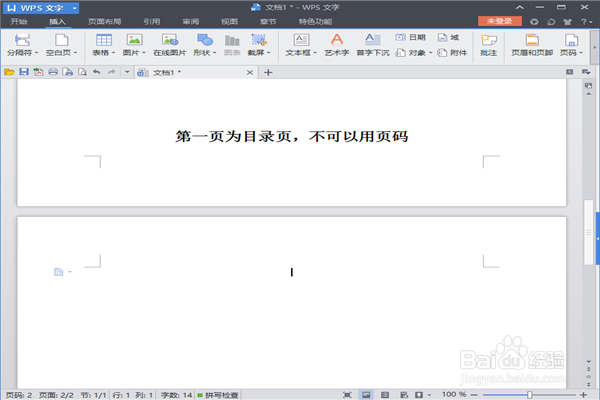Click the zoom slider handle
The height and width of the screenshot is (400, 600).
pyautogui.click(x=530, y=395)
